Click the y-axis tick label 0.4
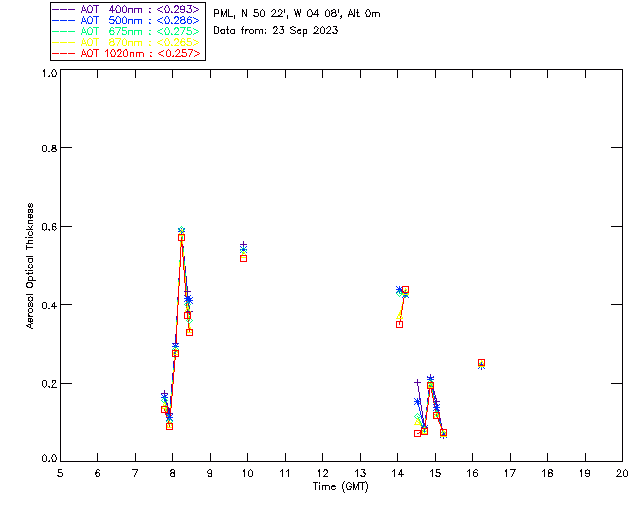The width and height of the screenshot is (640, 512). pyautogui.click(x=49, y=305)
